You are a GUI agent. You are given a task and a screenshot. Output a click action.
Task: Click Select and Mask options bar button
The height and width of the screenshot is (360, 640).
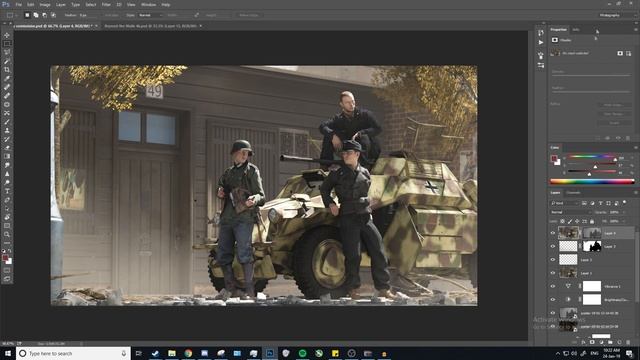(x=249, y=15)
